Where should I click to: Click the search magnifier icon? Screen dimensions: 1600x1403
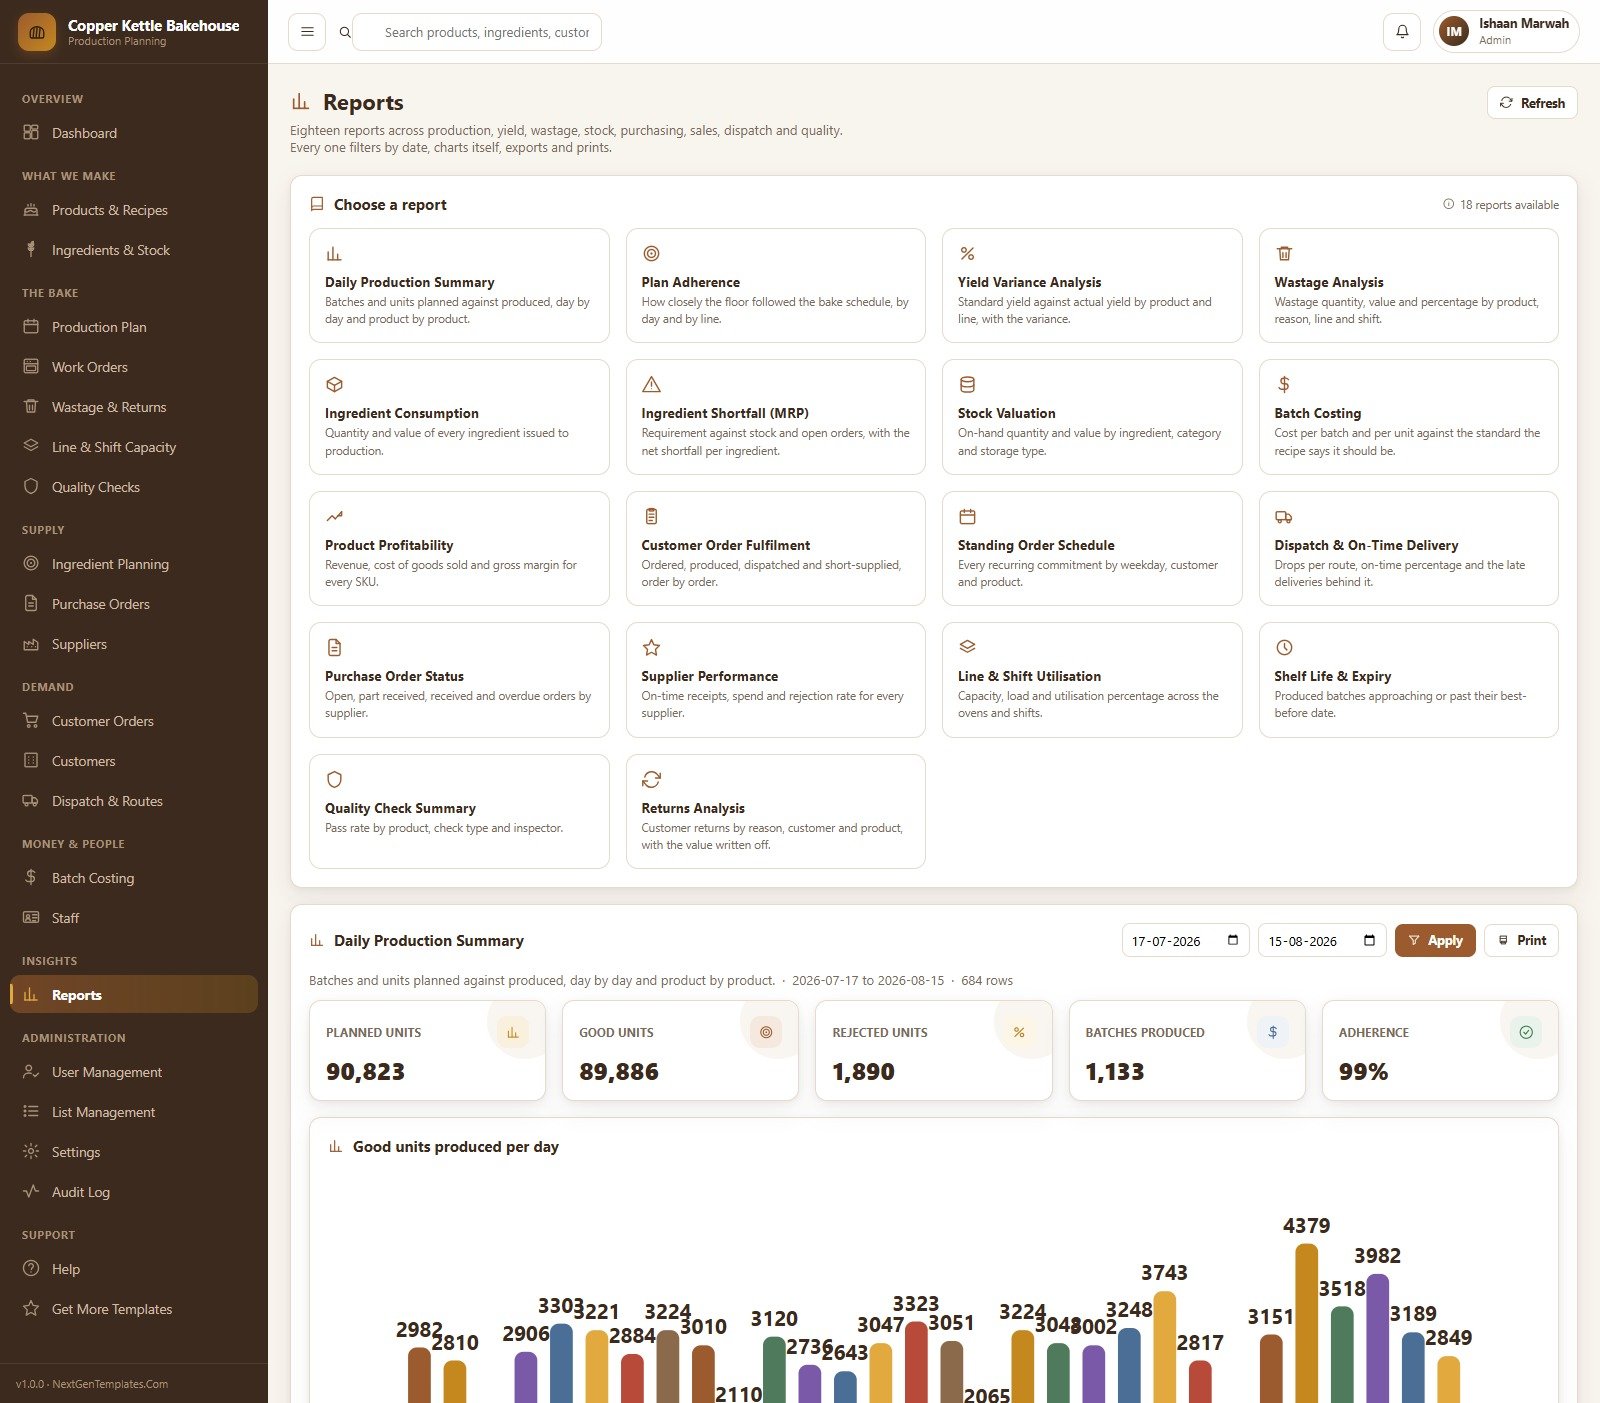pos(345,32)
